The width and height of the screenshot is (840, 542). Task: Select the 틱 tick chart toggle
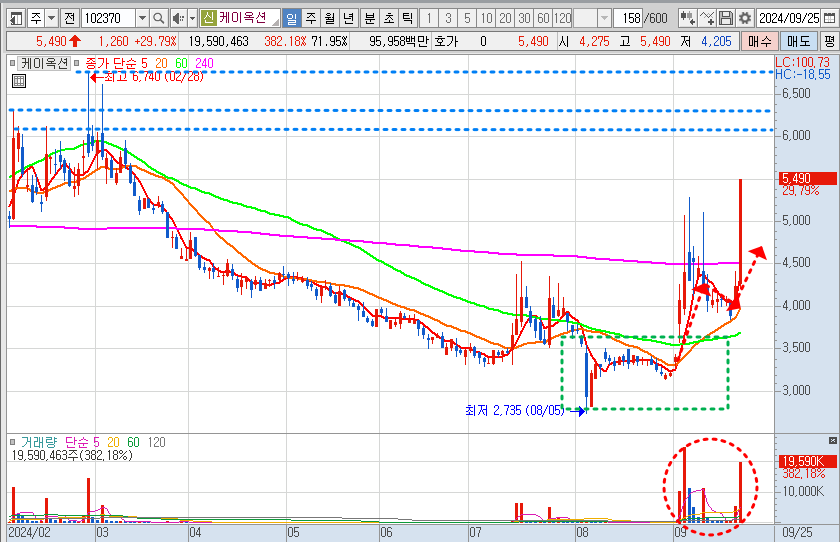point(408,19)
